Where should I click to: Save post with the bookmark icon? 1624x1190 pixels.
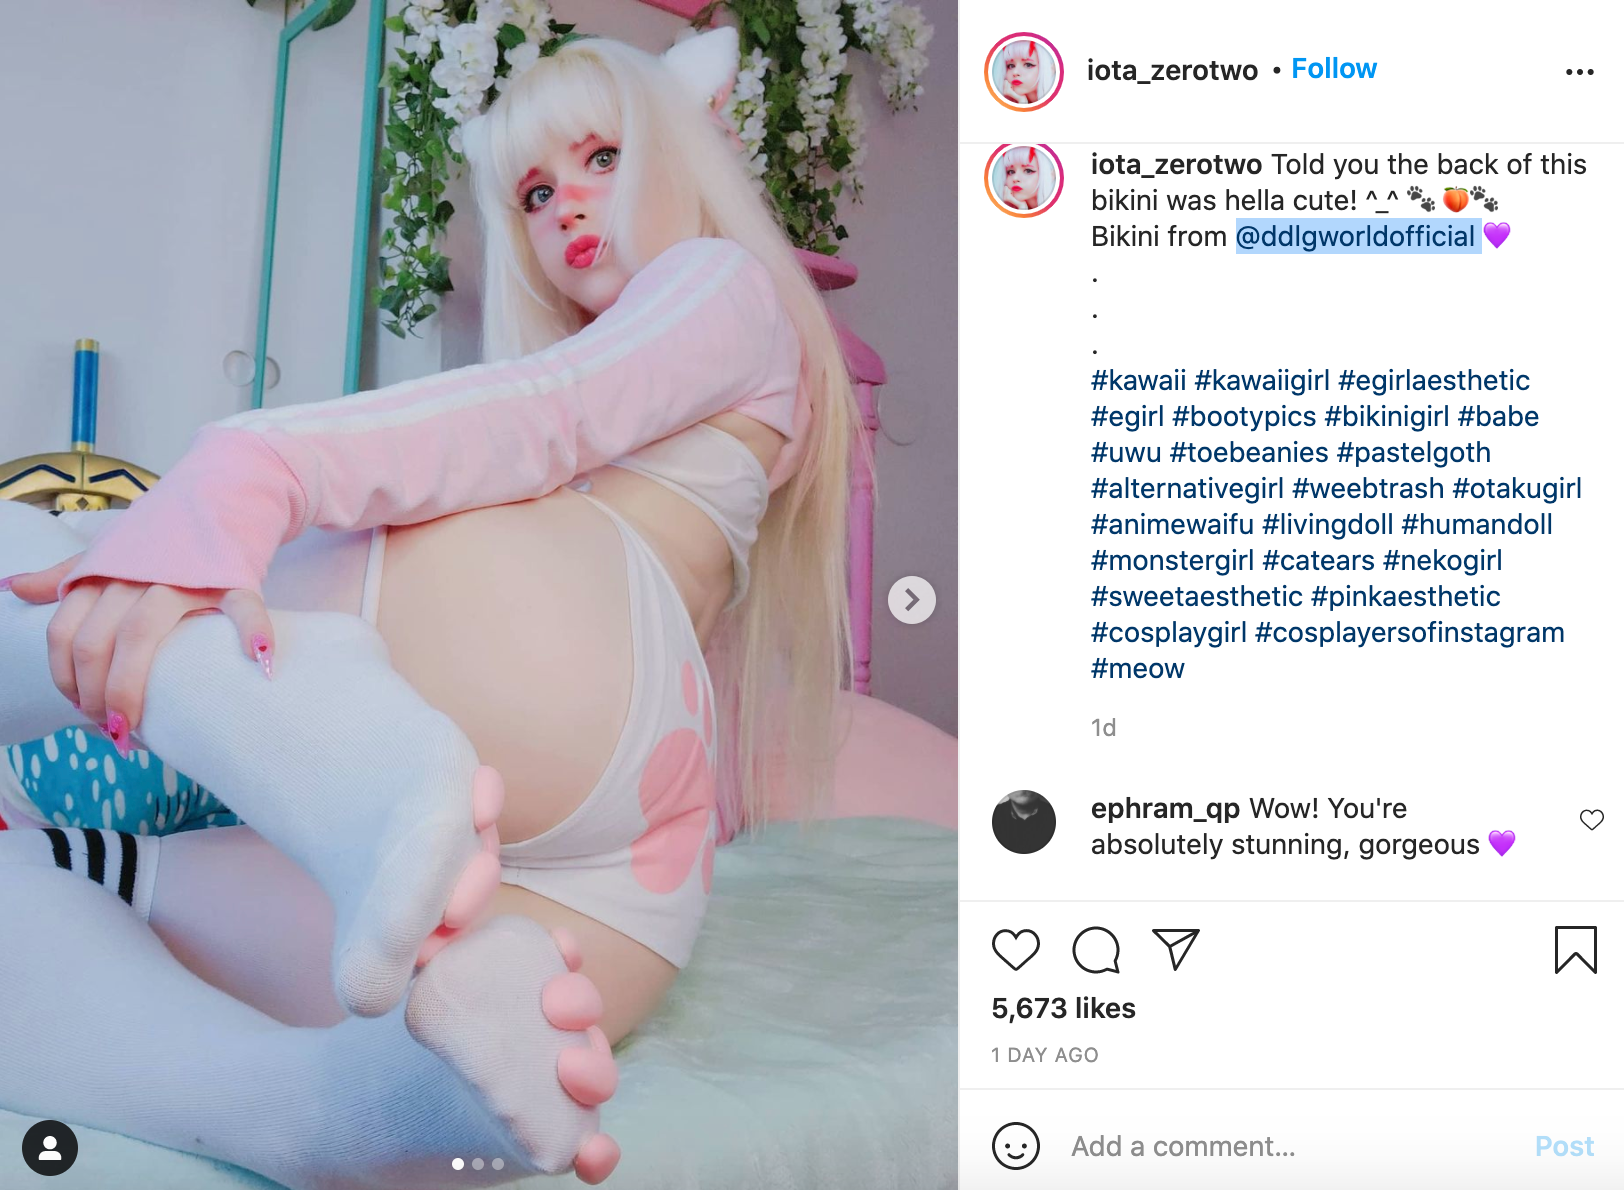click(1575, 950)
